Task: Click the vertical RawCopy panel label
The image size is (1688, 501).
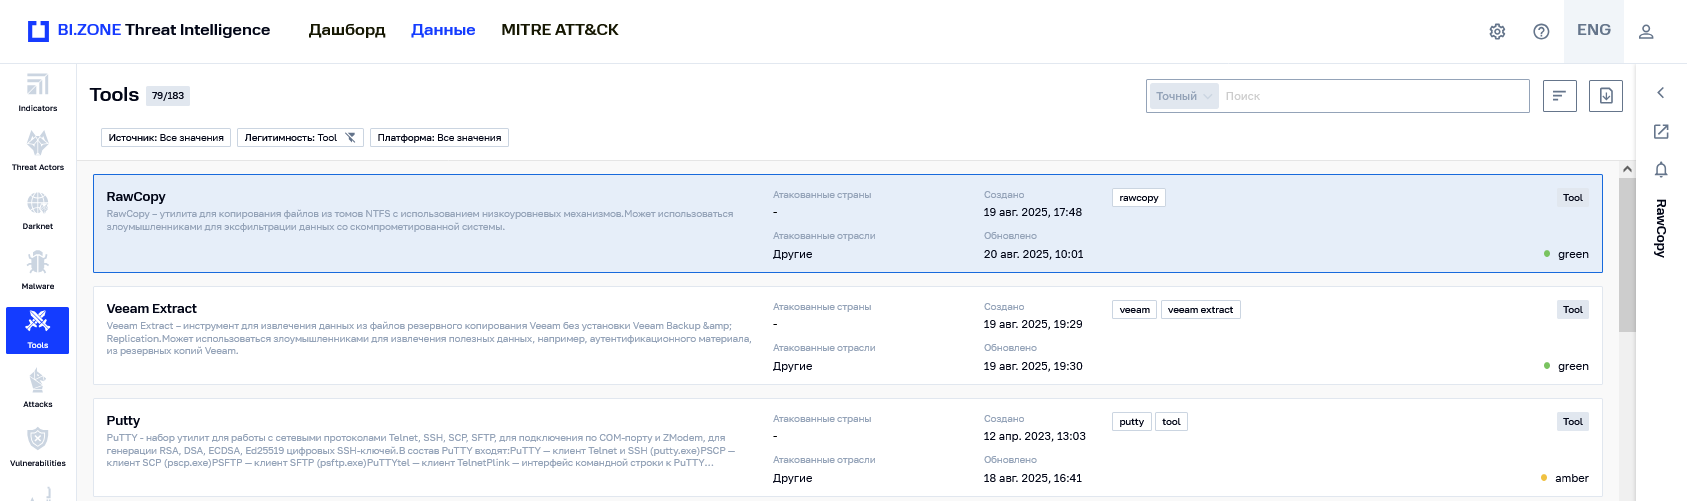Action: (1661, 228)
